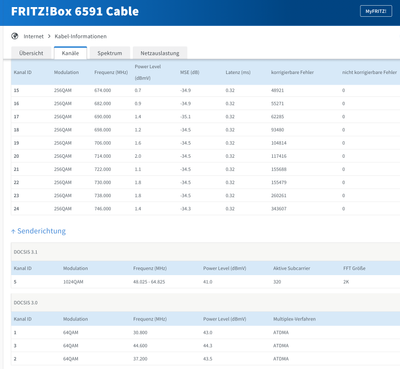400x369 pixels.
Task: Click error count 104814 in channel 19
Action: click(279, 143)
